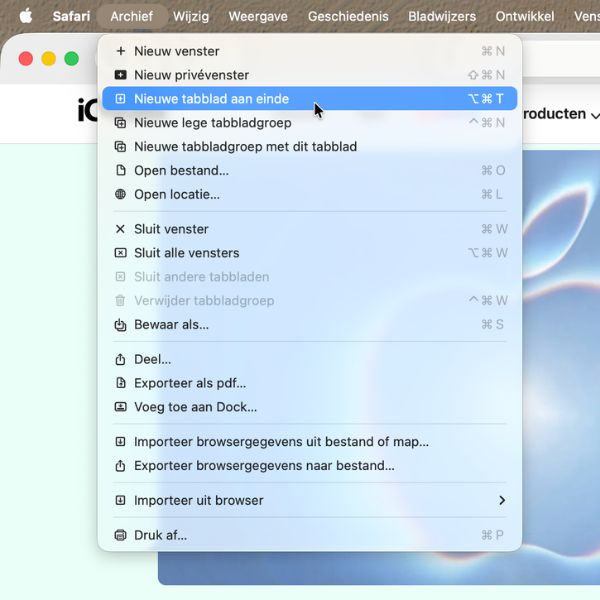Open the Geschiedenis menu

pyautogui.click(x=348, y=16)
